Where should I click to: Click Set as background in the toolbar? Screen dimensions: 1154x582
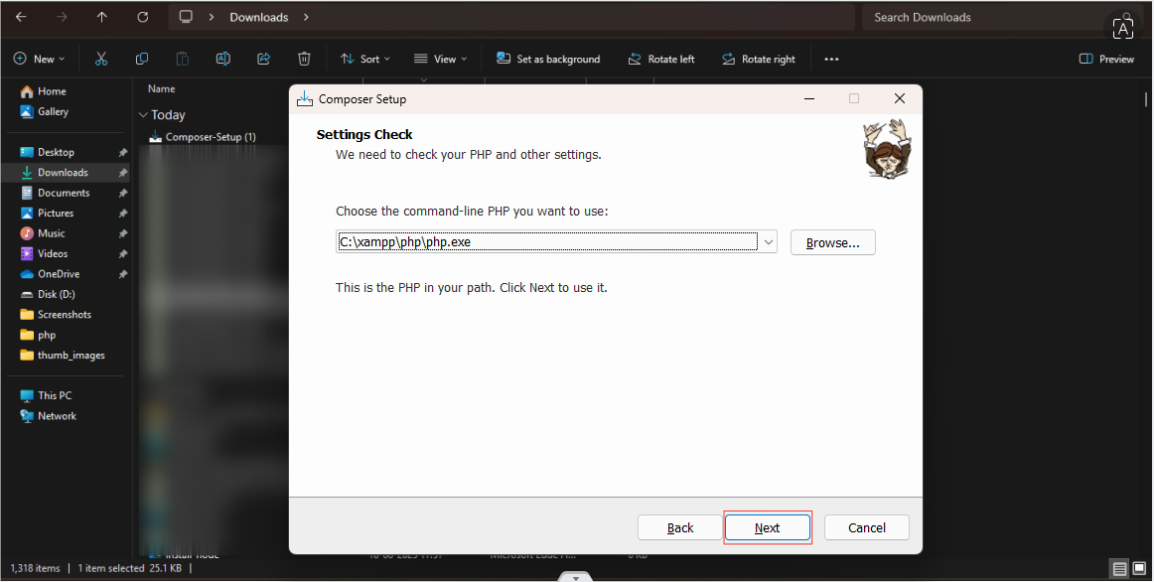pos(548,59)
